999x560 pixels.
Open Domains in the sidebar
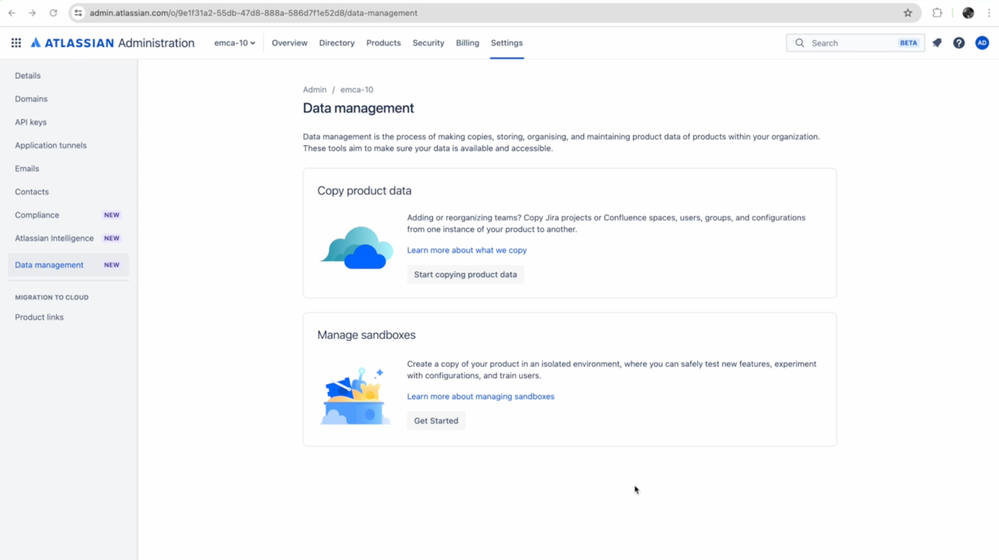click(x=31, y=99)
